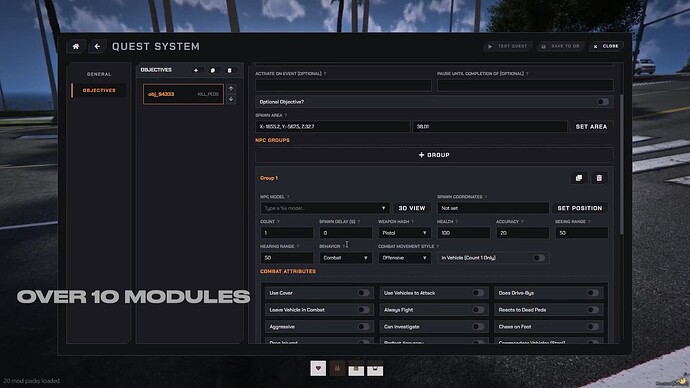Click Save To DB button
Image resolution: width=690 pixels, height=388 pixels.
[561, 46]
